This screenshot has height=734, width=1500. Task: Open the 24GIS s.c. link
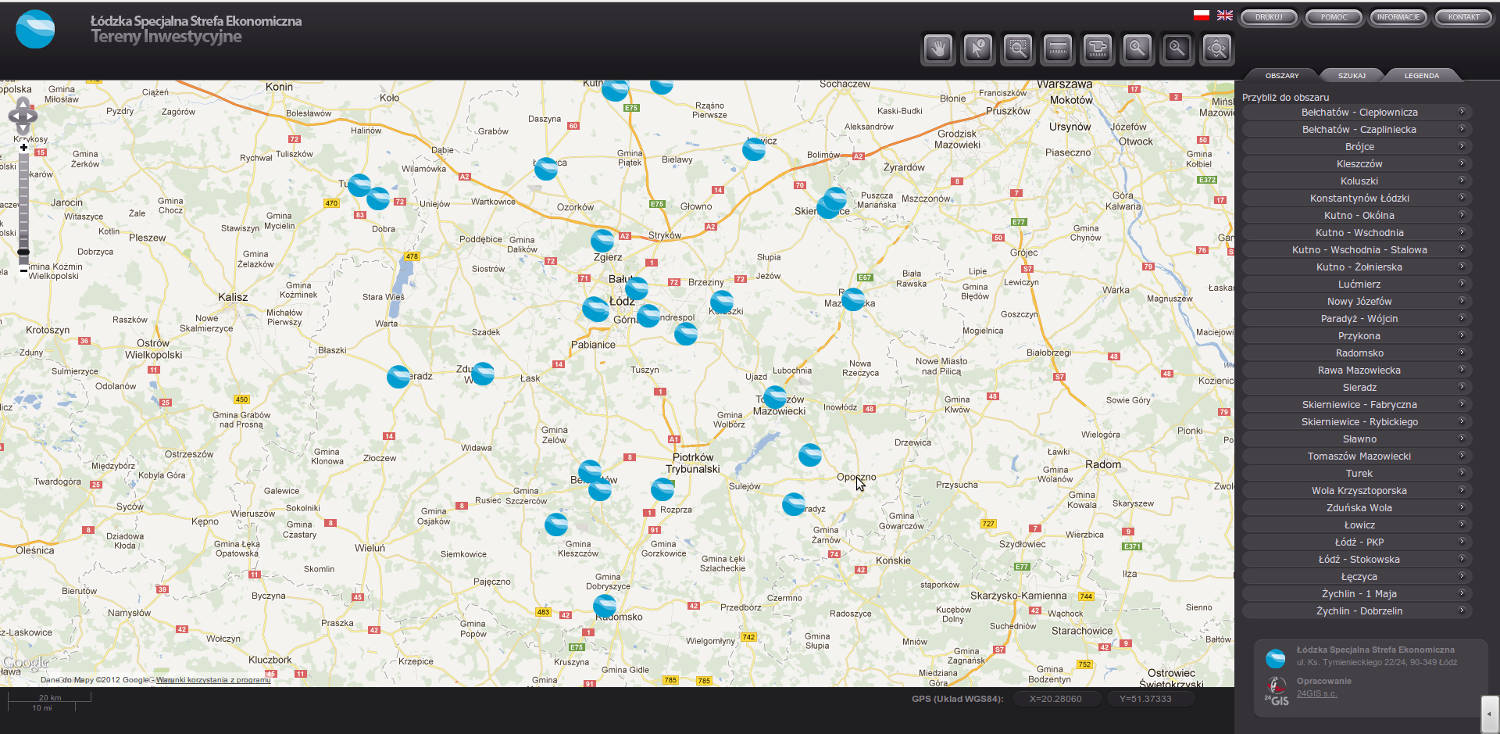1316,693
